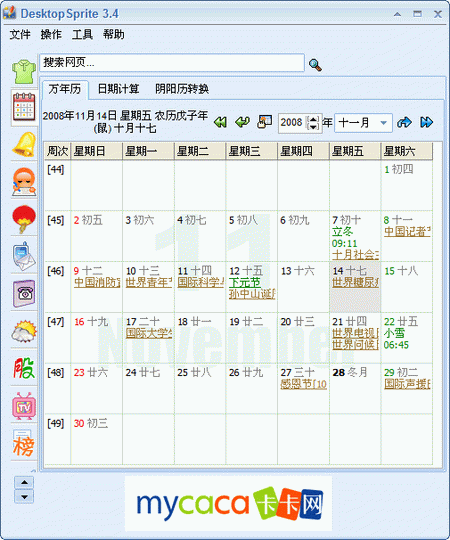Open the red lantern festival icon
Screen dimensions: 450x540
(24, 219)
